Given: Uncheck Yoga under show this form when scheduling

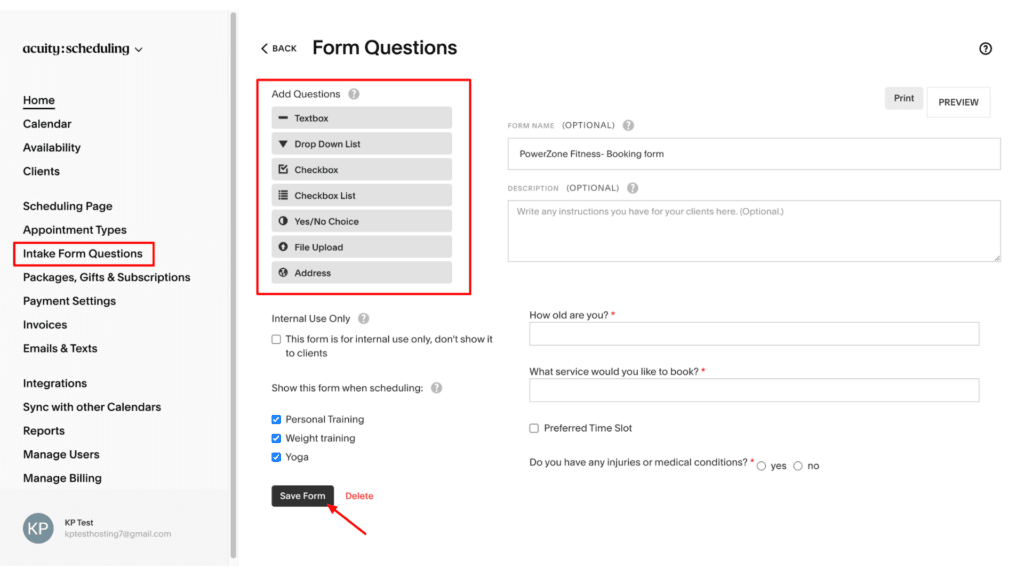Looking at the screenshot, I should pos(276,457).
